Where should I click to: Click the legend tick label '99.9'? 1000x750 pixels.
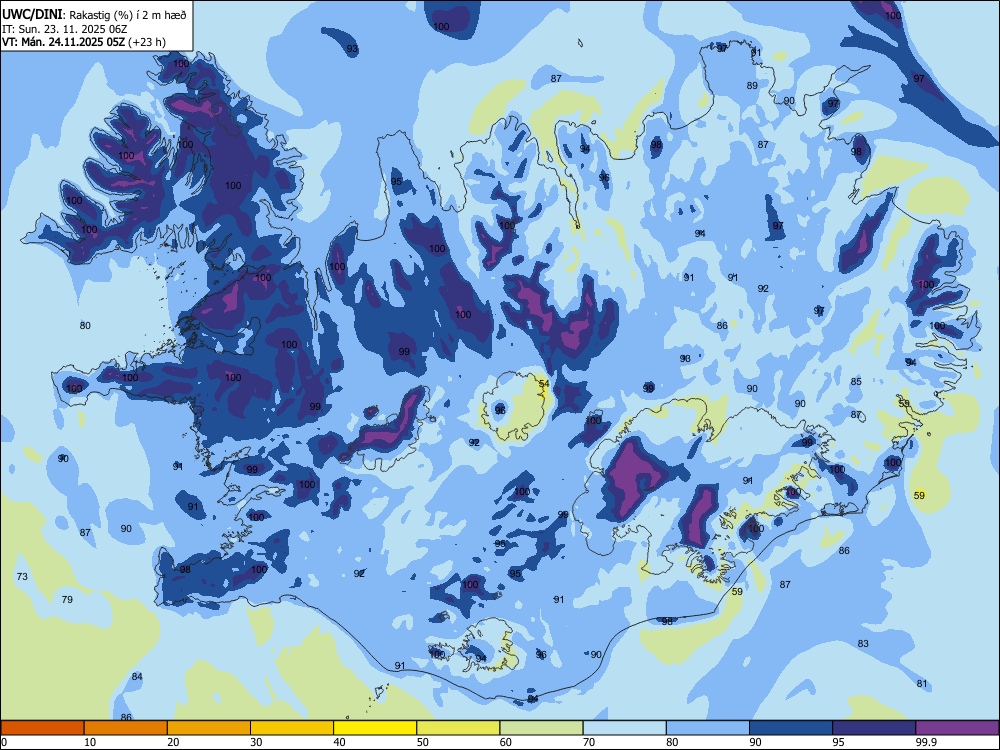pyautogui.click(x=926, y=742)
